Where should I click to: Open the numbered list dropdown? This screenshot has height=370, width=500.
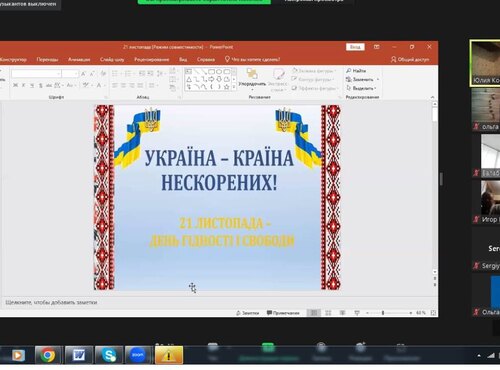coord(134,73)
